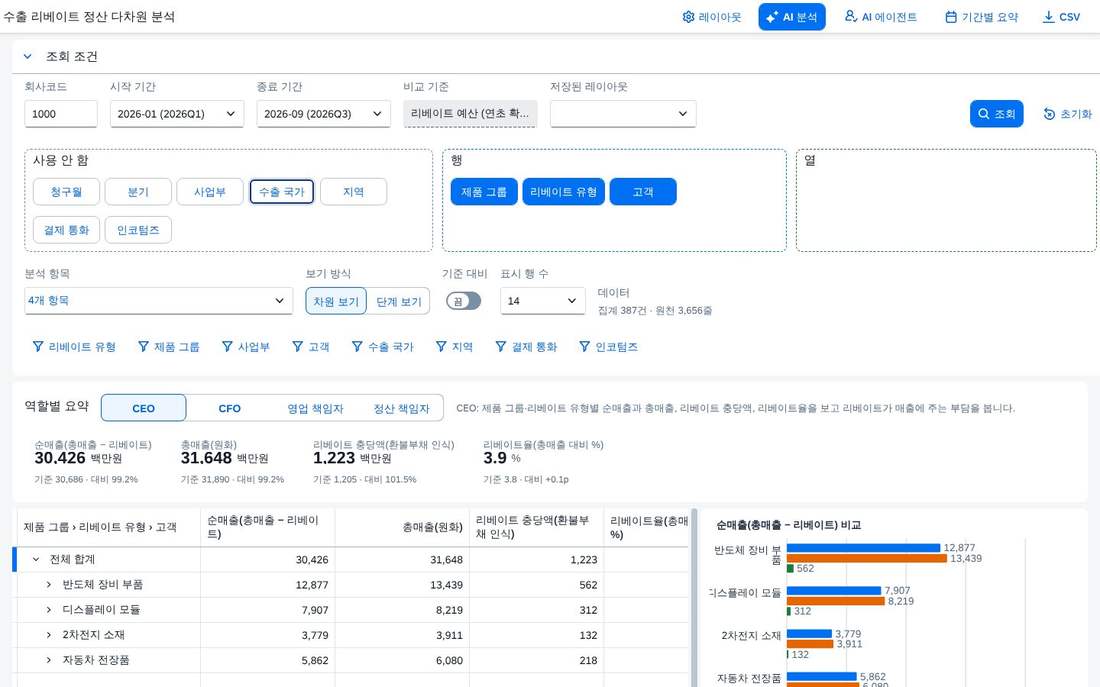Click the 고객 row chip

click(643, 192)
